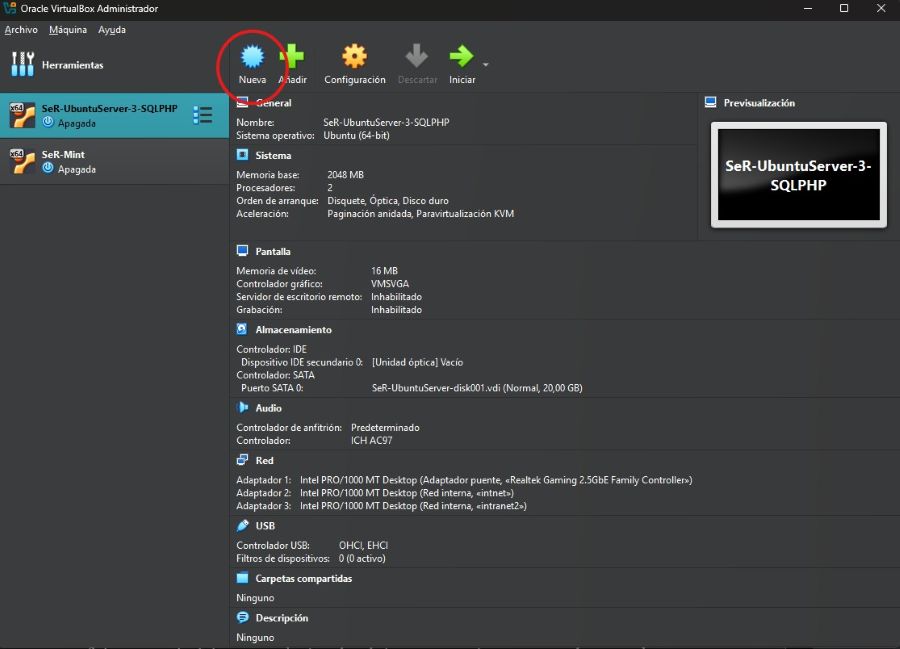The height and width of the screenshot is (649, 900).
Task: Click the Descartar gray arrow icon
Action: [x=417, y=56]
